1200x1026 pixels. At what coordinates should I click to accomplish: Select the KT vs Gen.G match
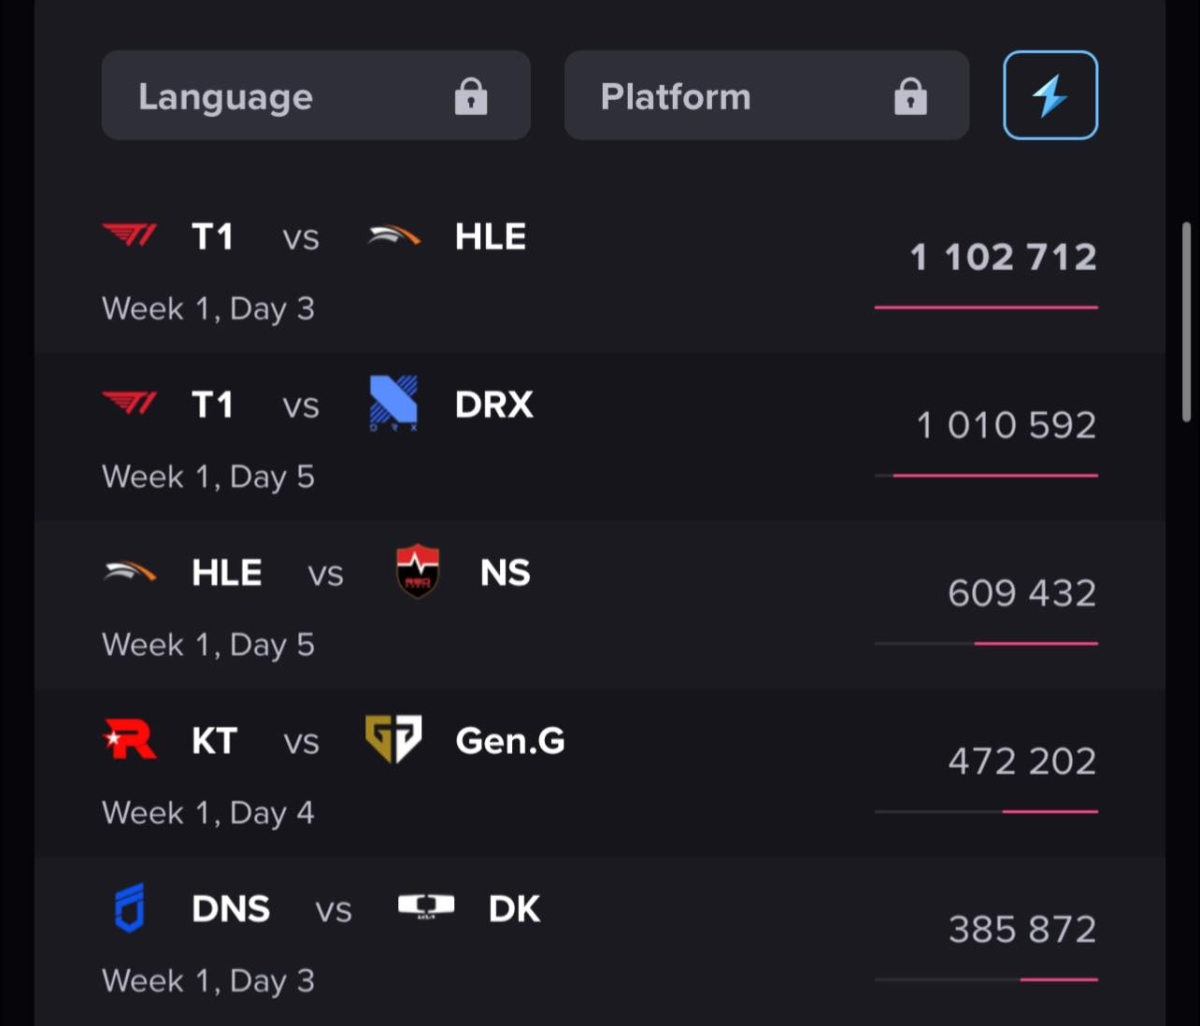600,774
